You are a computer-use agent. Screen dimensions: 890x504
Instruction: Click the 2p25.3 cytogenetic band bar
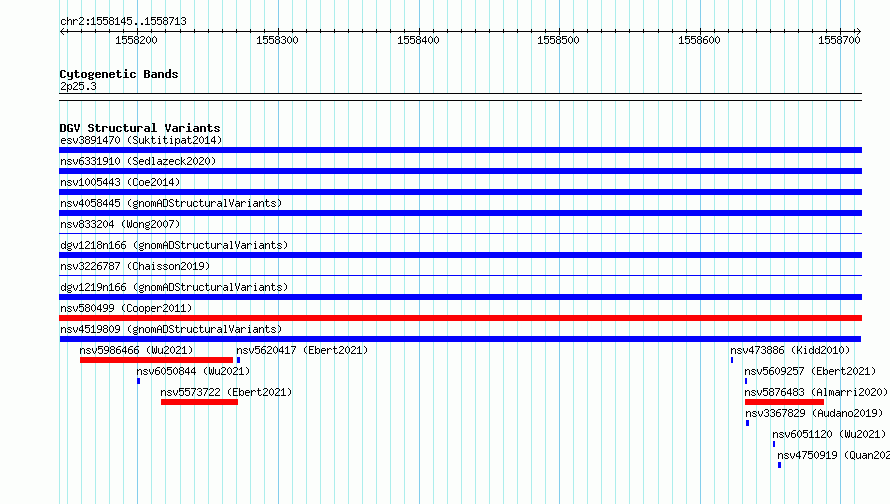point(460,97)
